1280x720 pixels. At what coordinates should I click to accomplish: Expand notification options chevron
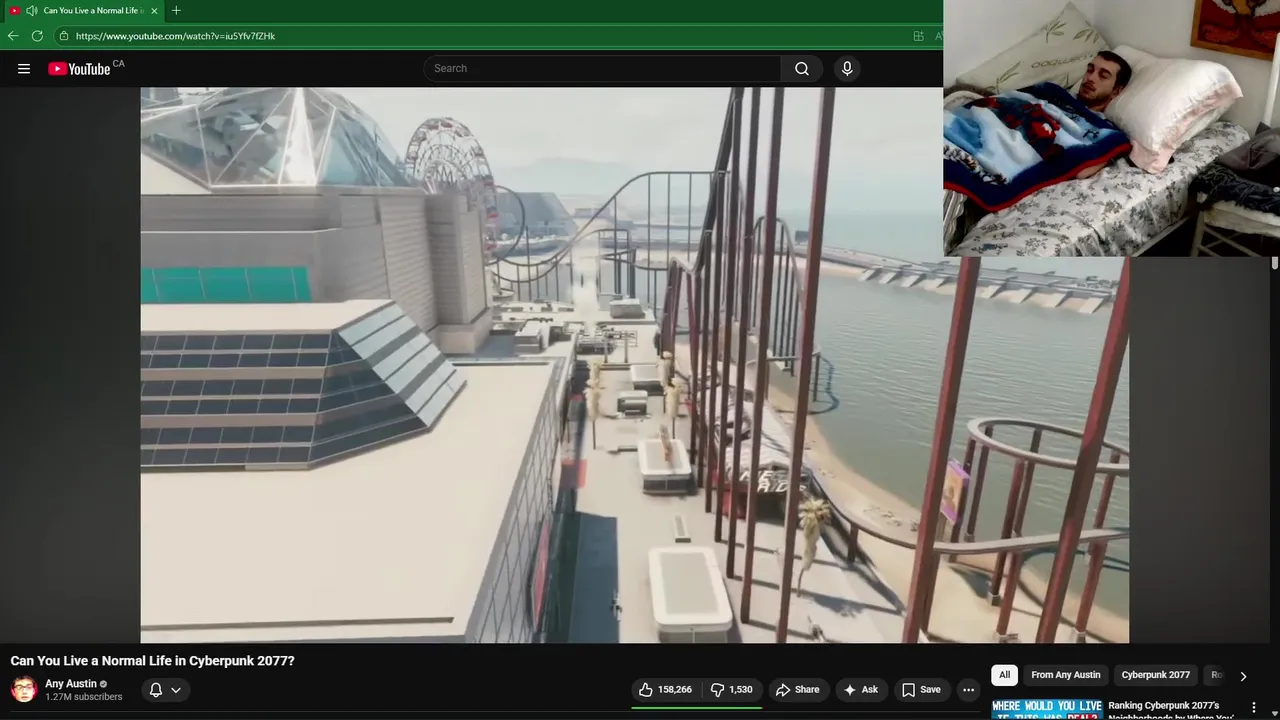176,689
